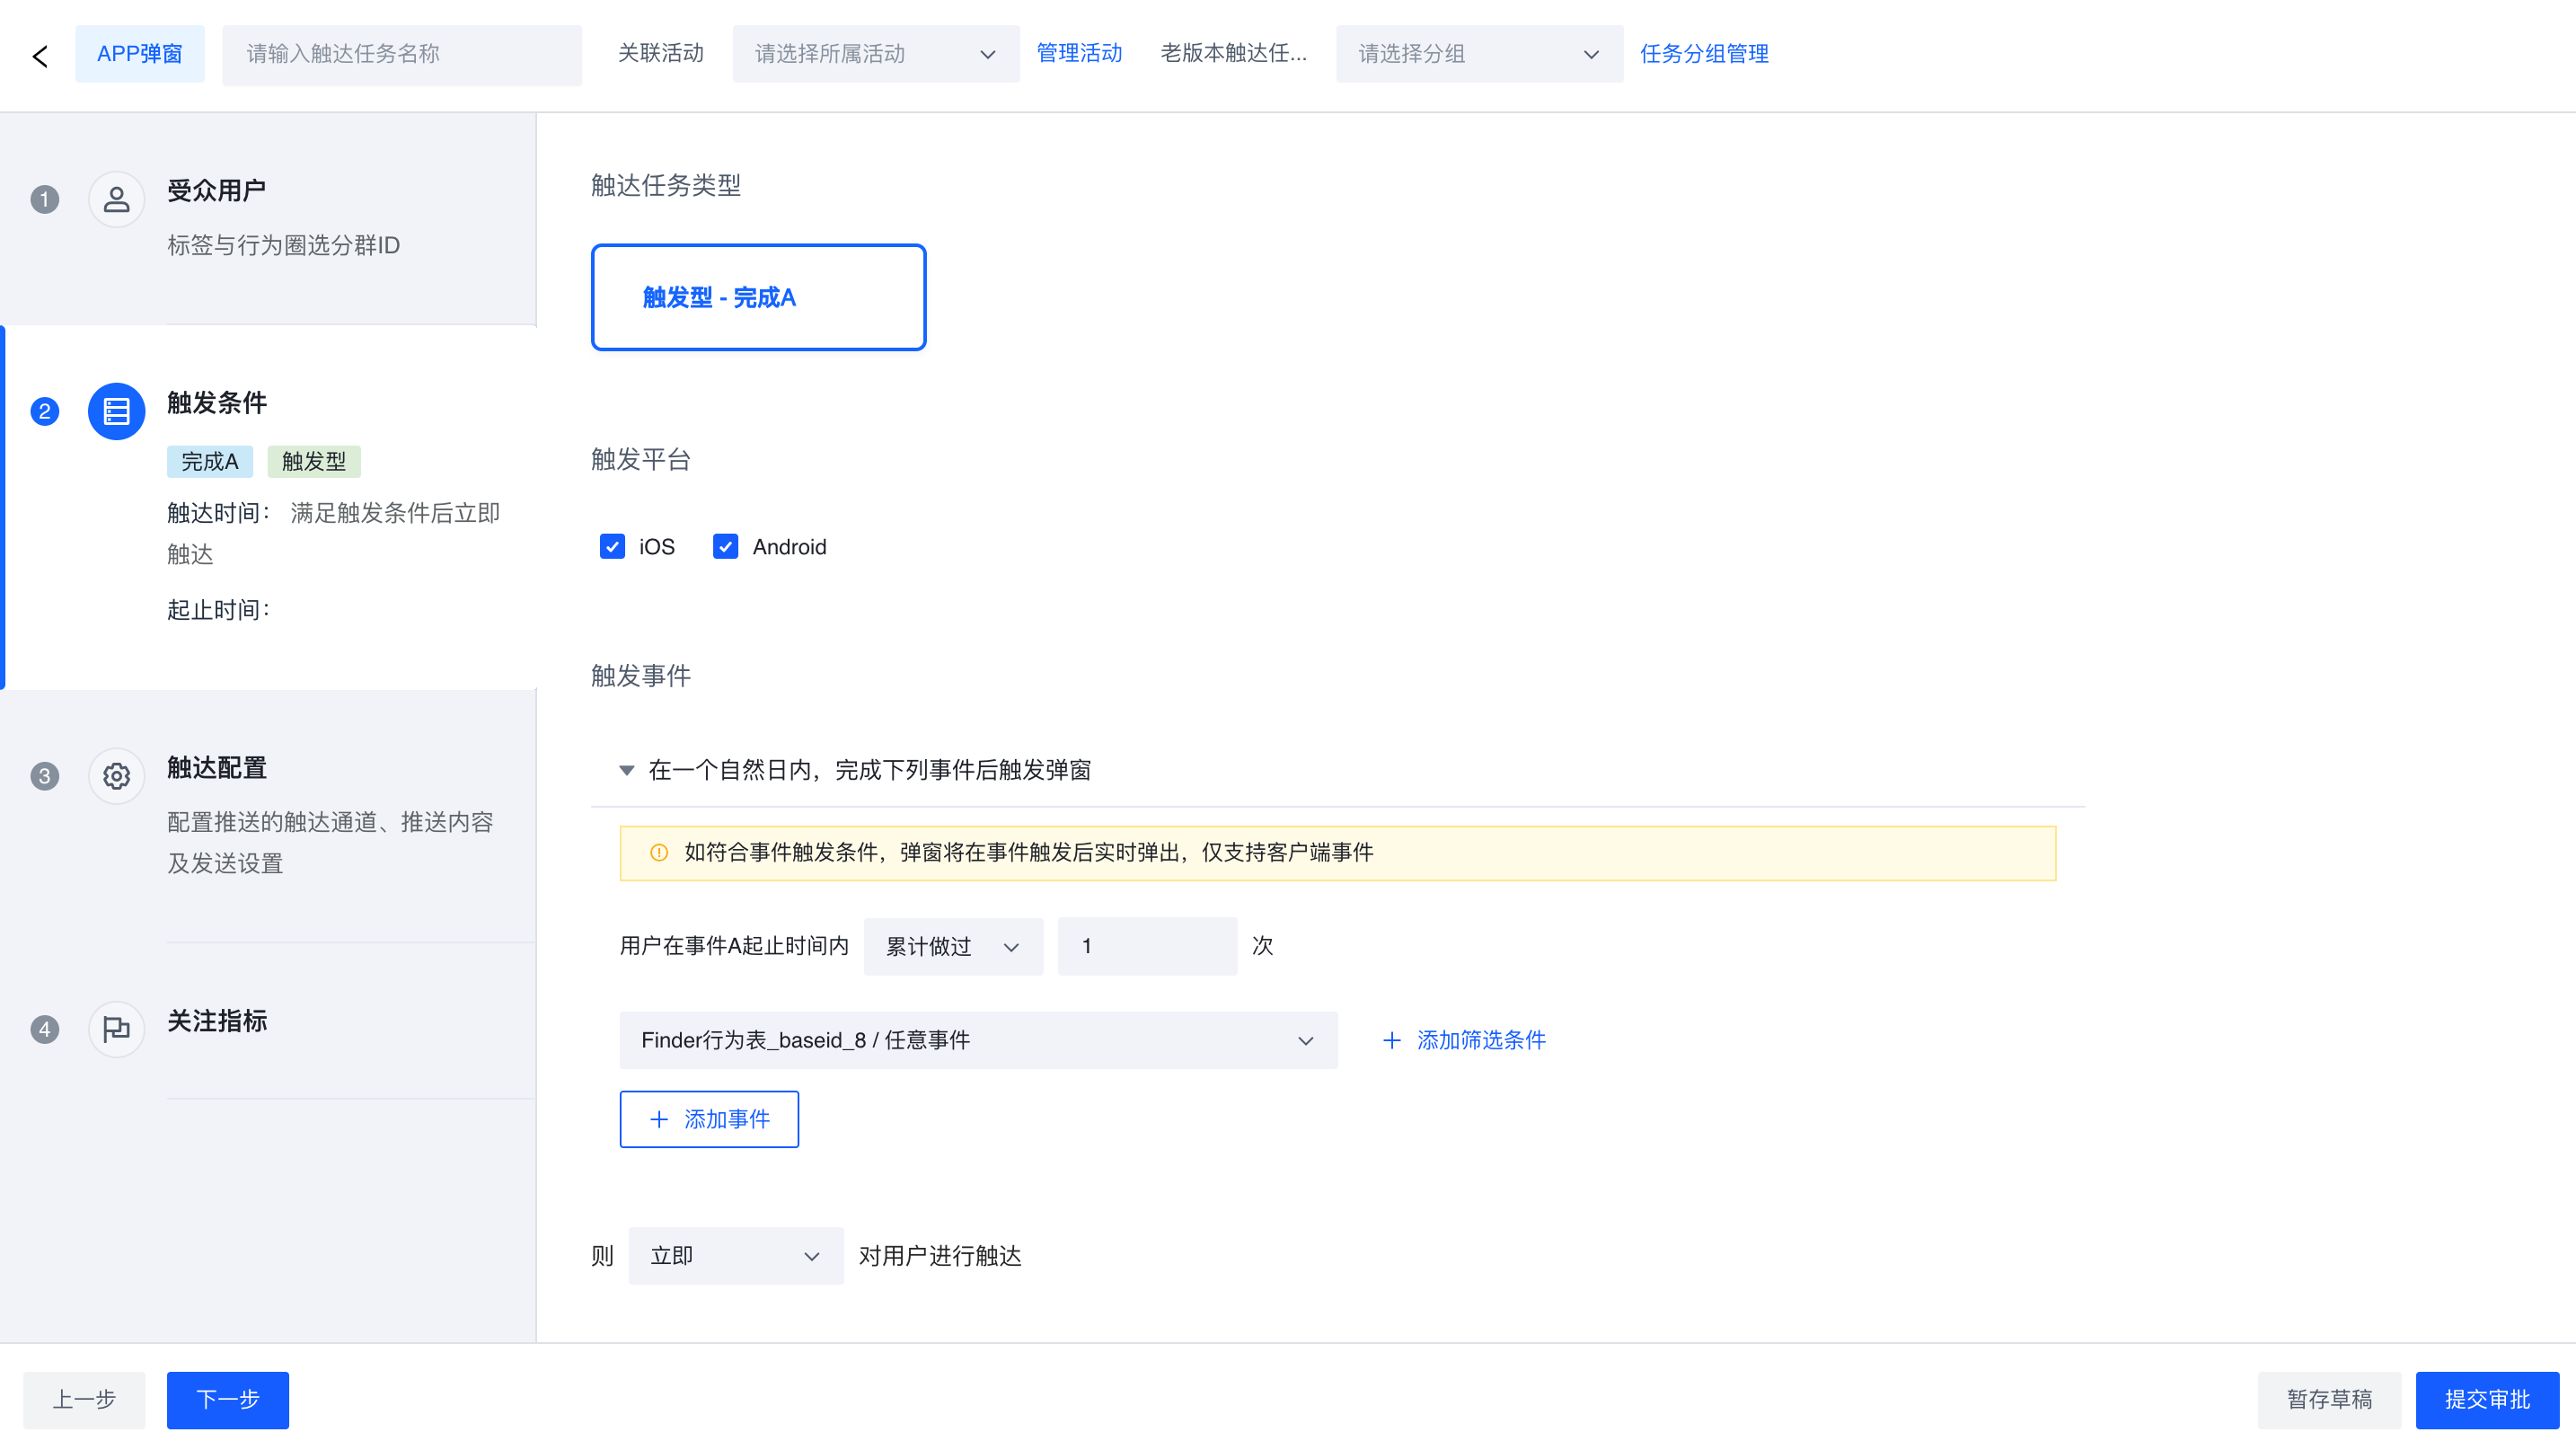This screenshot has height=1441, width=2576.
Task: Select the 触发型 - 完成A task type card
Action: [758, 297]
